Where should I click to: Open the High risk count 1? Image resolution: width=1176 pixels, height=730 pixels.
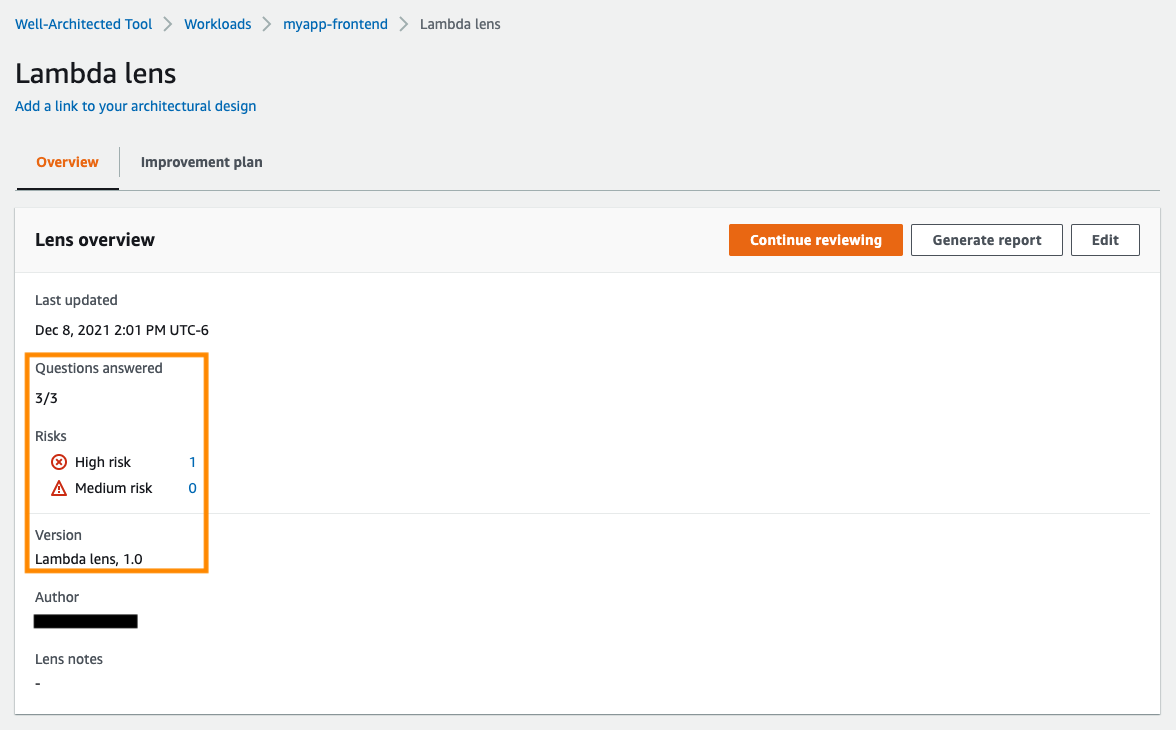pyautogui.click(x=192, y=462)
